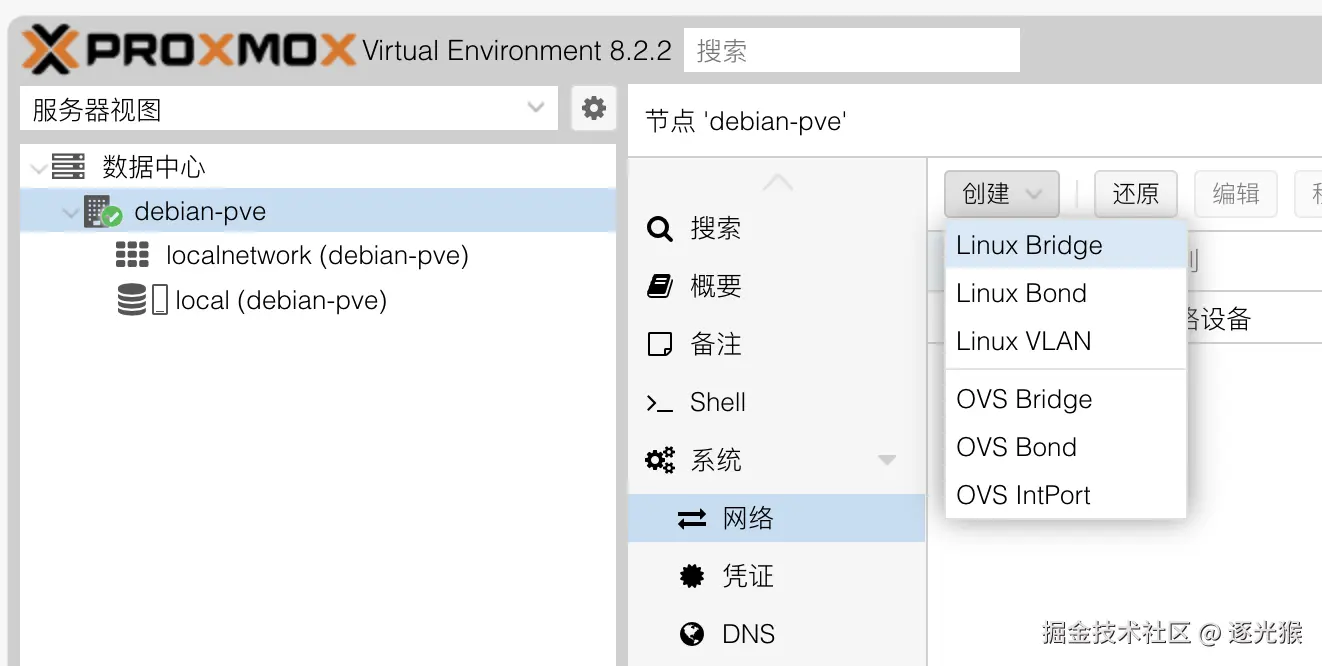Focus the top 搜索 search field
Screen dimensions: 1322x666
[x=851, y=51]
